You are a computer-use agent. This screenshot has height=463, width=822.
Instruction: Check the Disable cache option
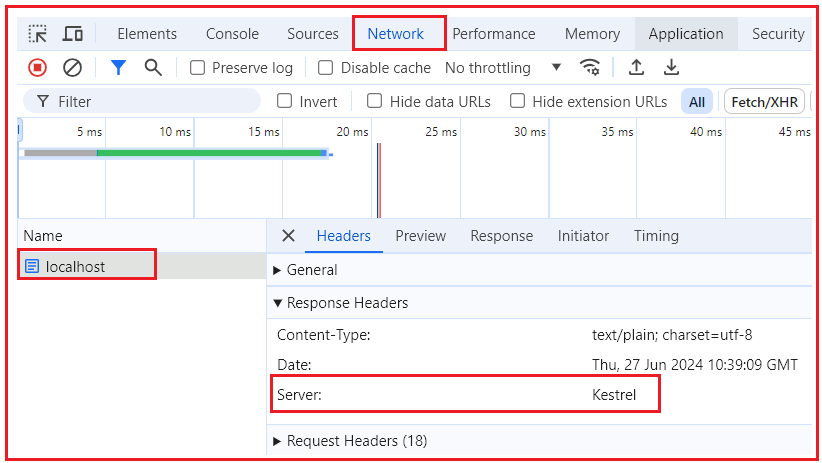326,68
